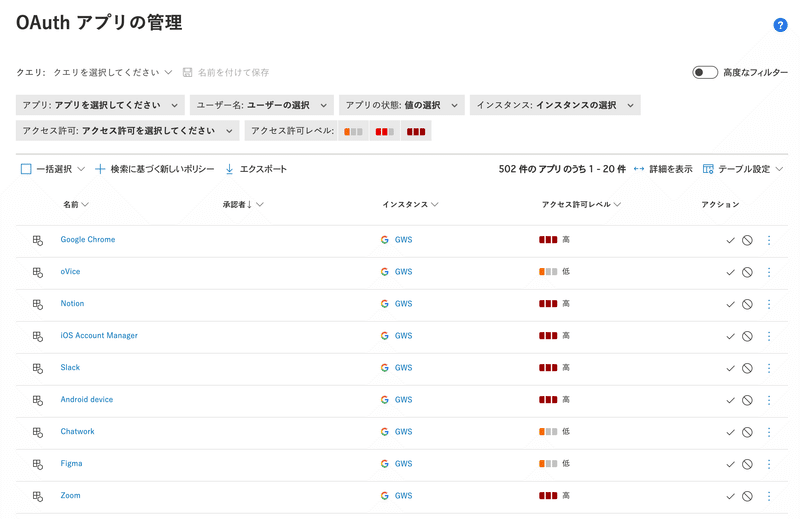Open the more actions menu for Chatwork
The image size is (800, 519).
[769, 432]
